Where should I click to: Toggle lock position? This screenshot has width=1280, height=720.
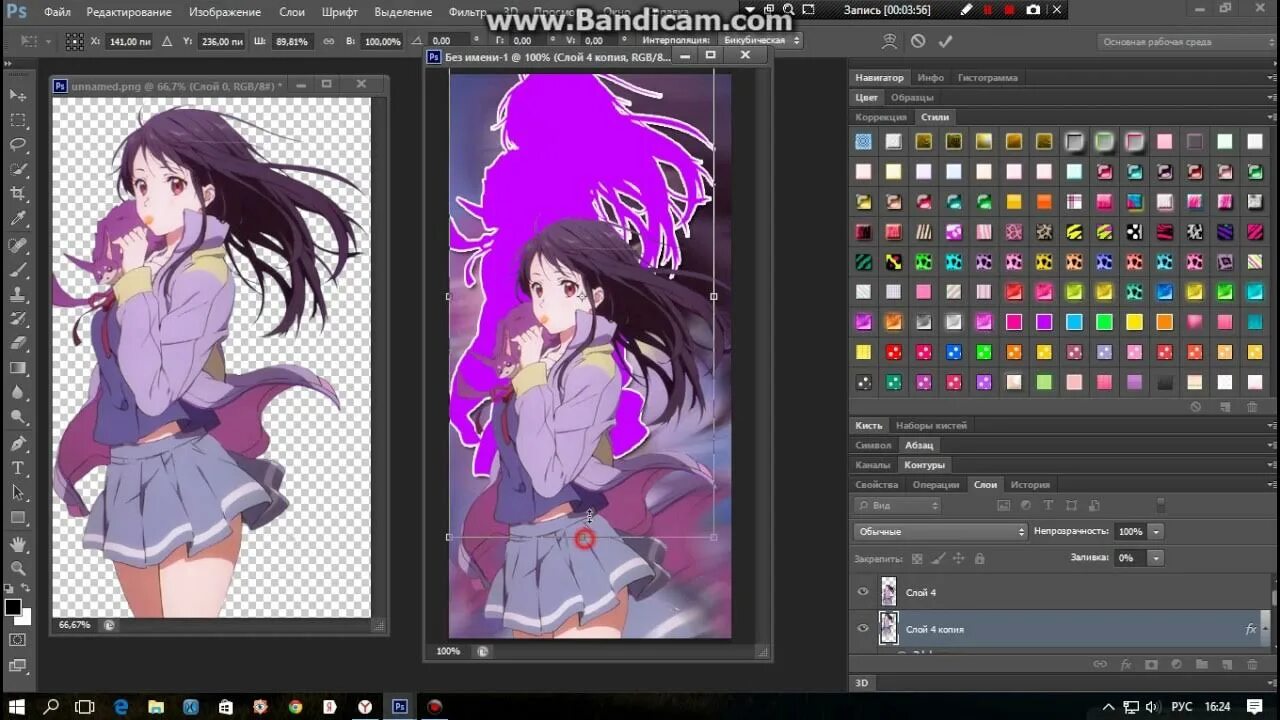(958, 559)
